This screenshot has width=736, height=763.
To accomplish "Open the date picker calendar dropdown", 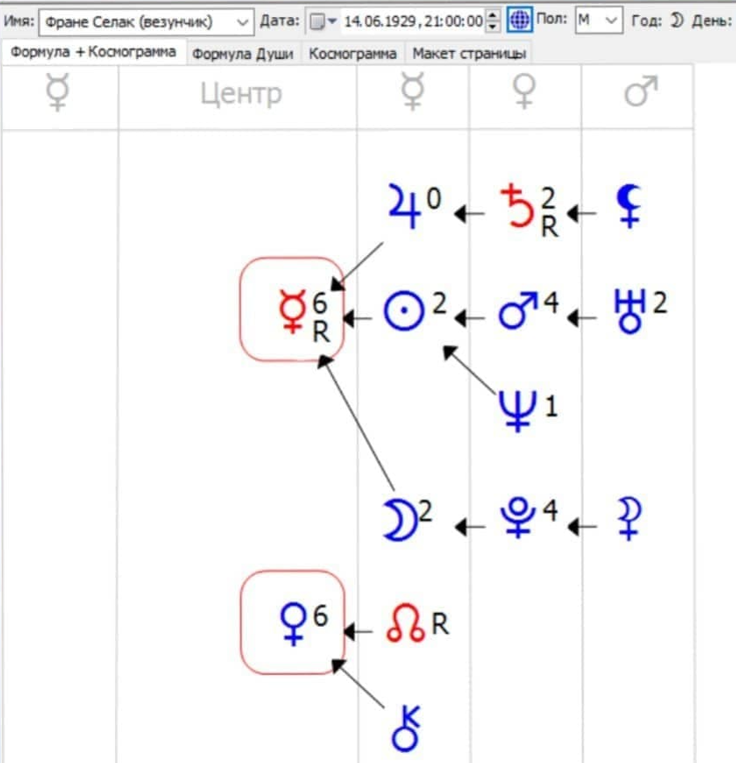I will (x=333, y=21).
